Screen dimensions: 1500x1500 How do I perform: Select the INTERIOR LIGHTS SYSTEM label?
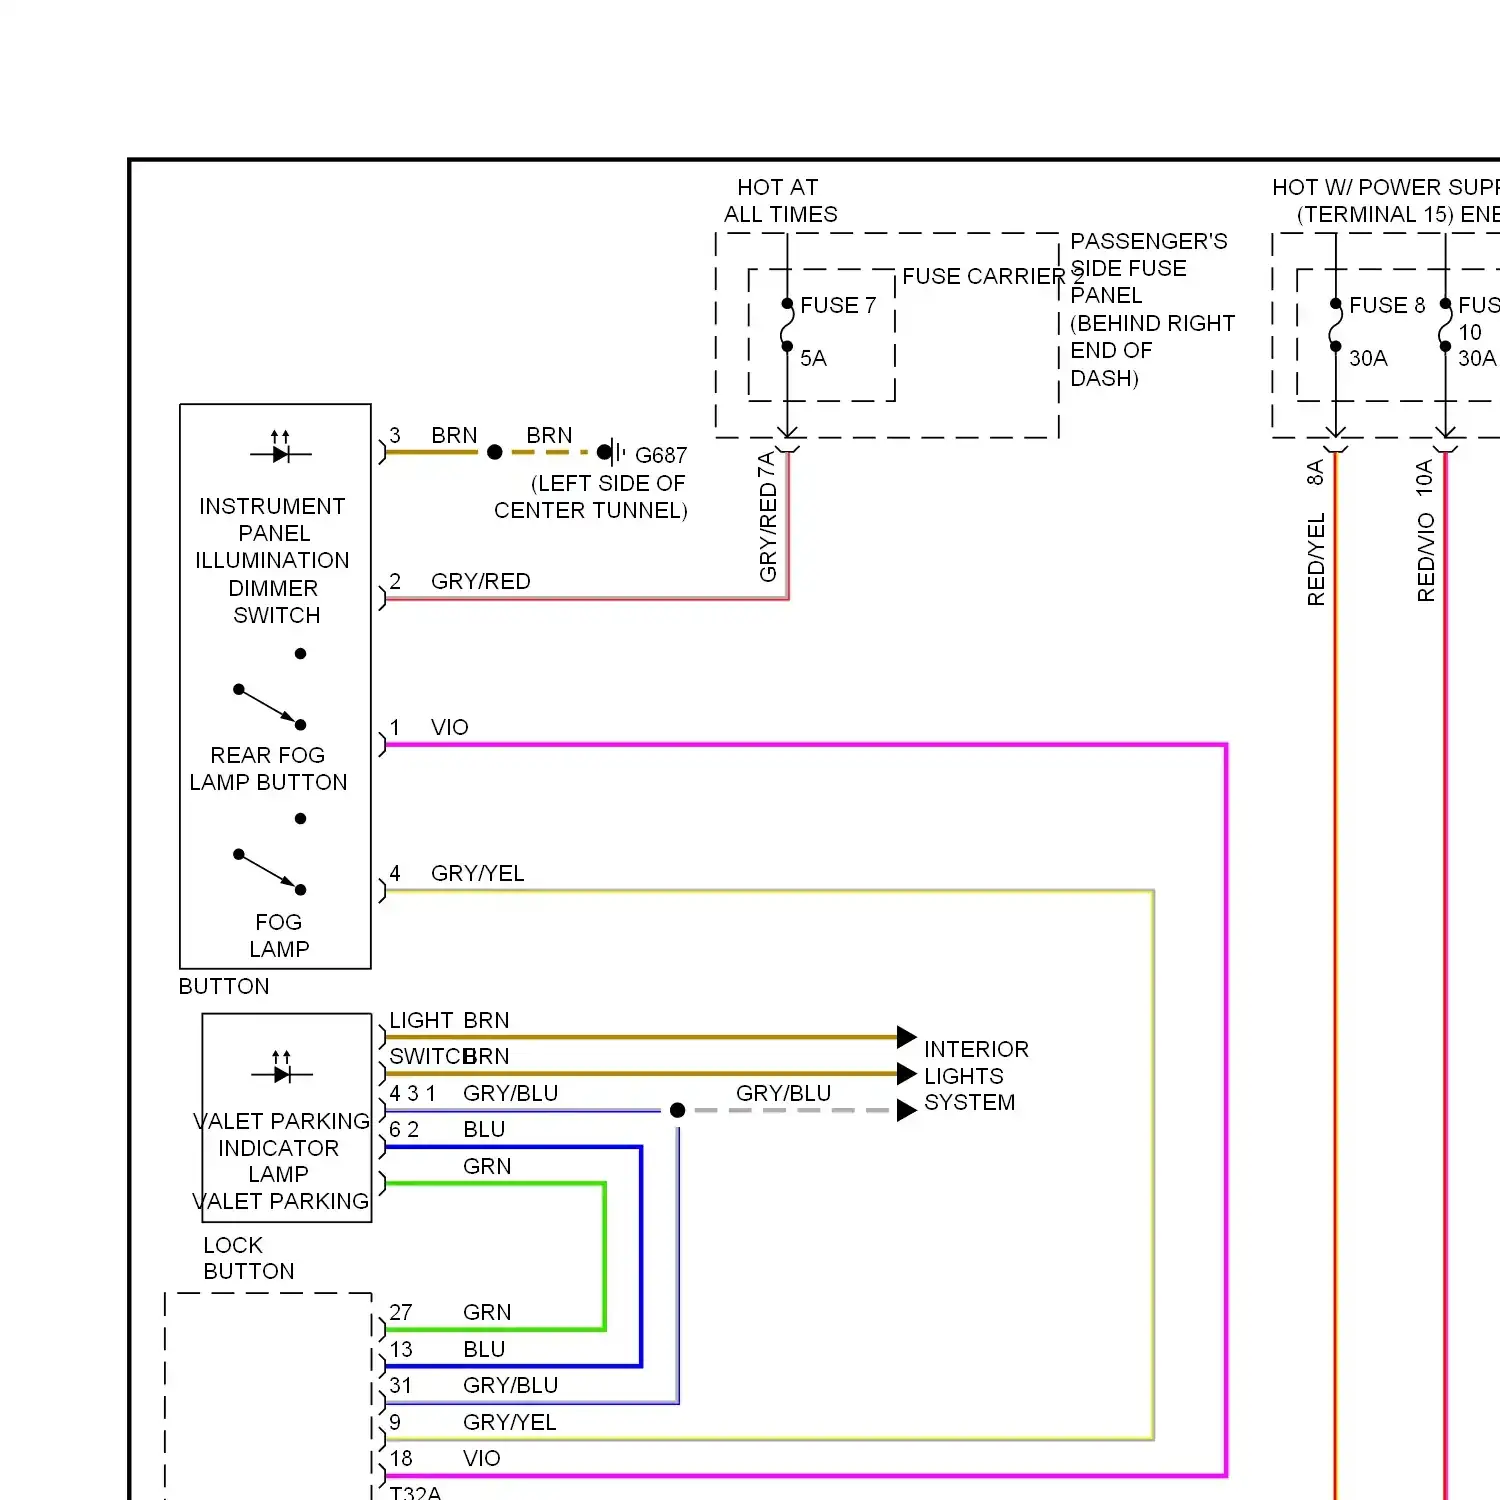[976, 1076]
